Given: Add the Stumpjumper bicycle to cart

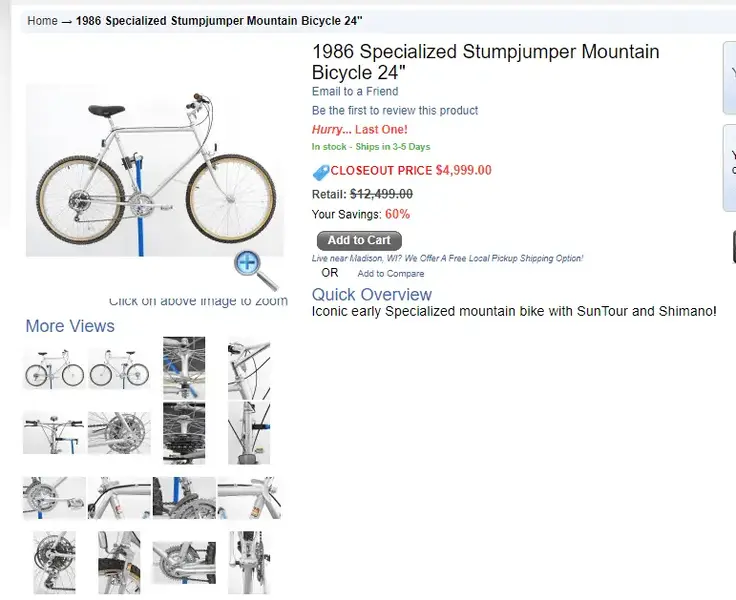Looking at the screenshot, I should [359, 240].
